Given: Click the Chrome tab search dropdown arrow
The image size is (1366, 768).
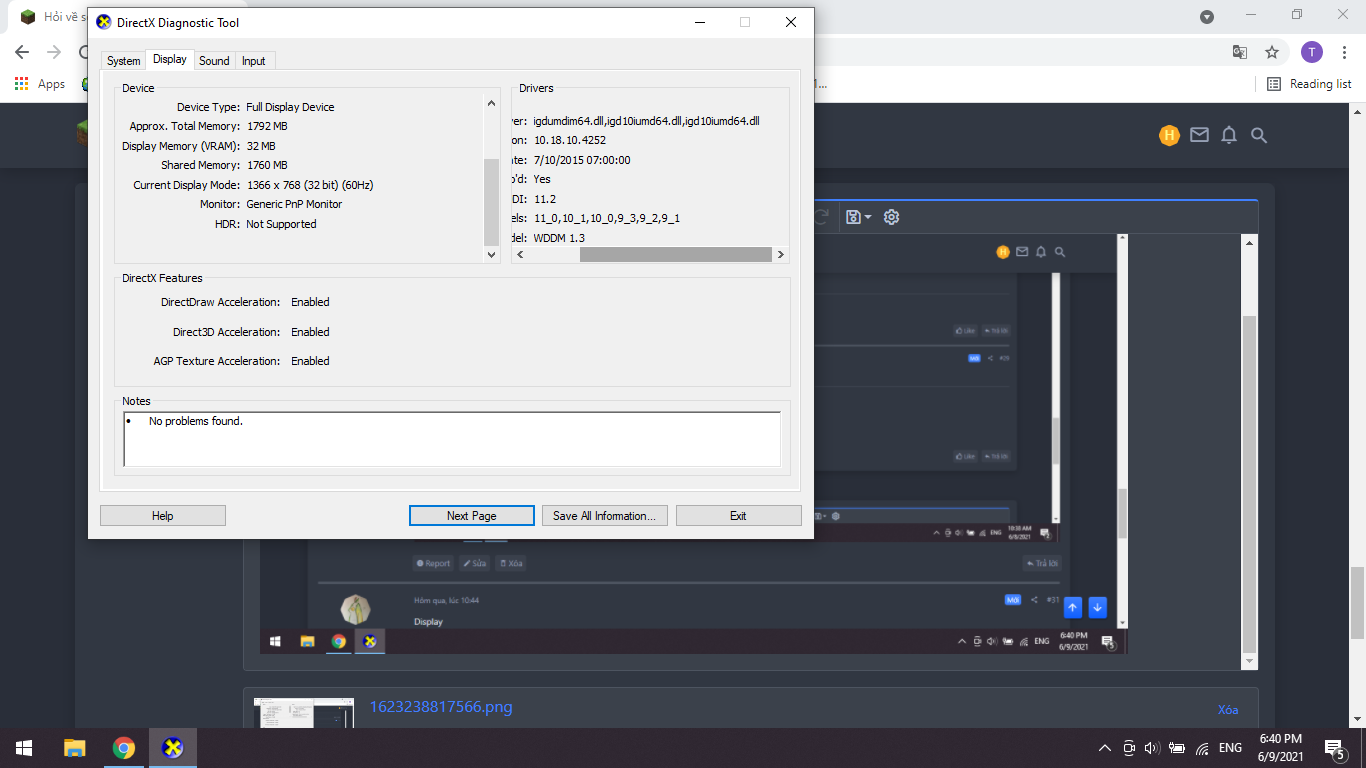Looking at the screenshot, I should click(1207, 16).
